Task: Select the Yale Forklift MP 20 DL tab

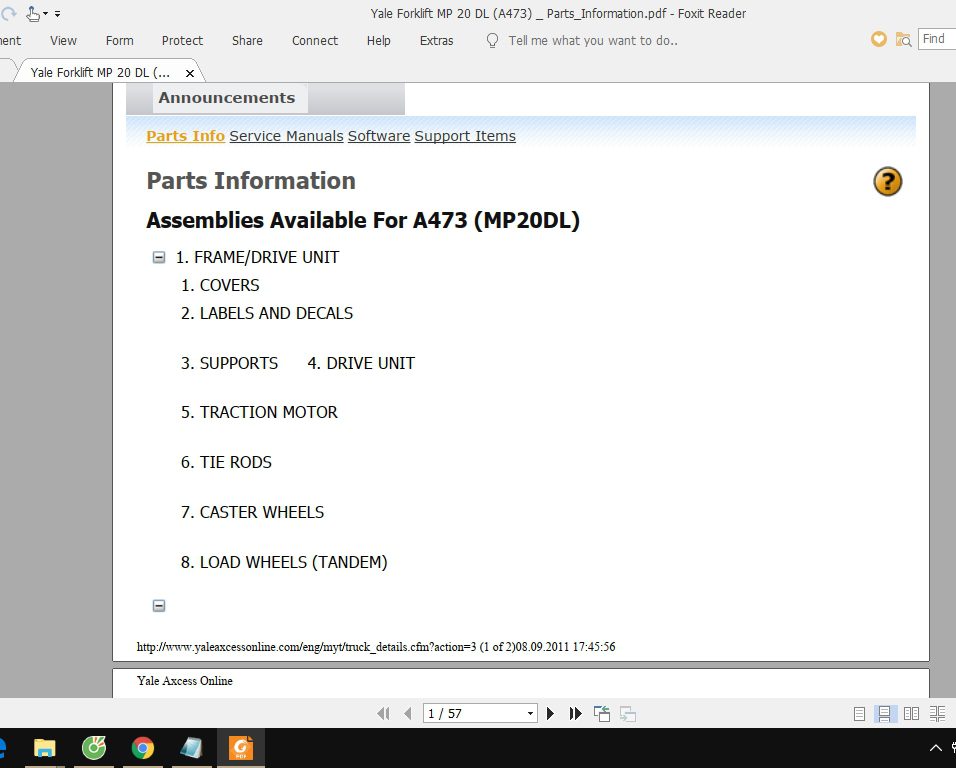Action: tap(101, 73)
